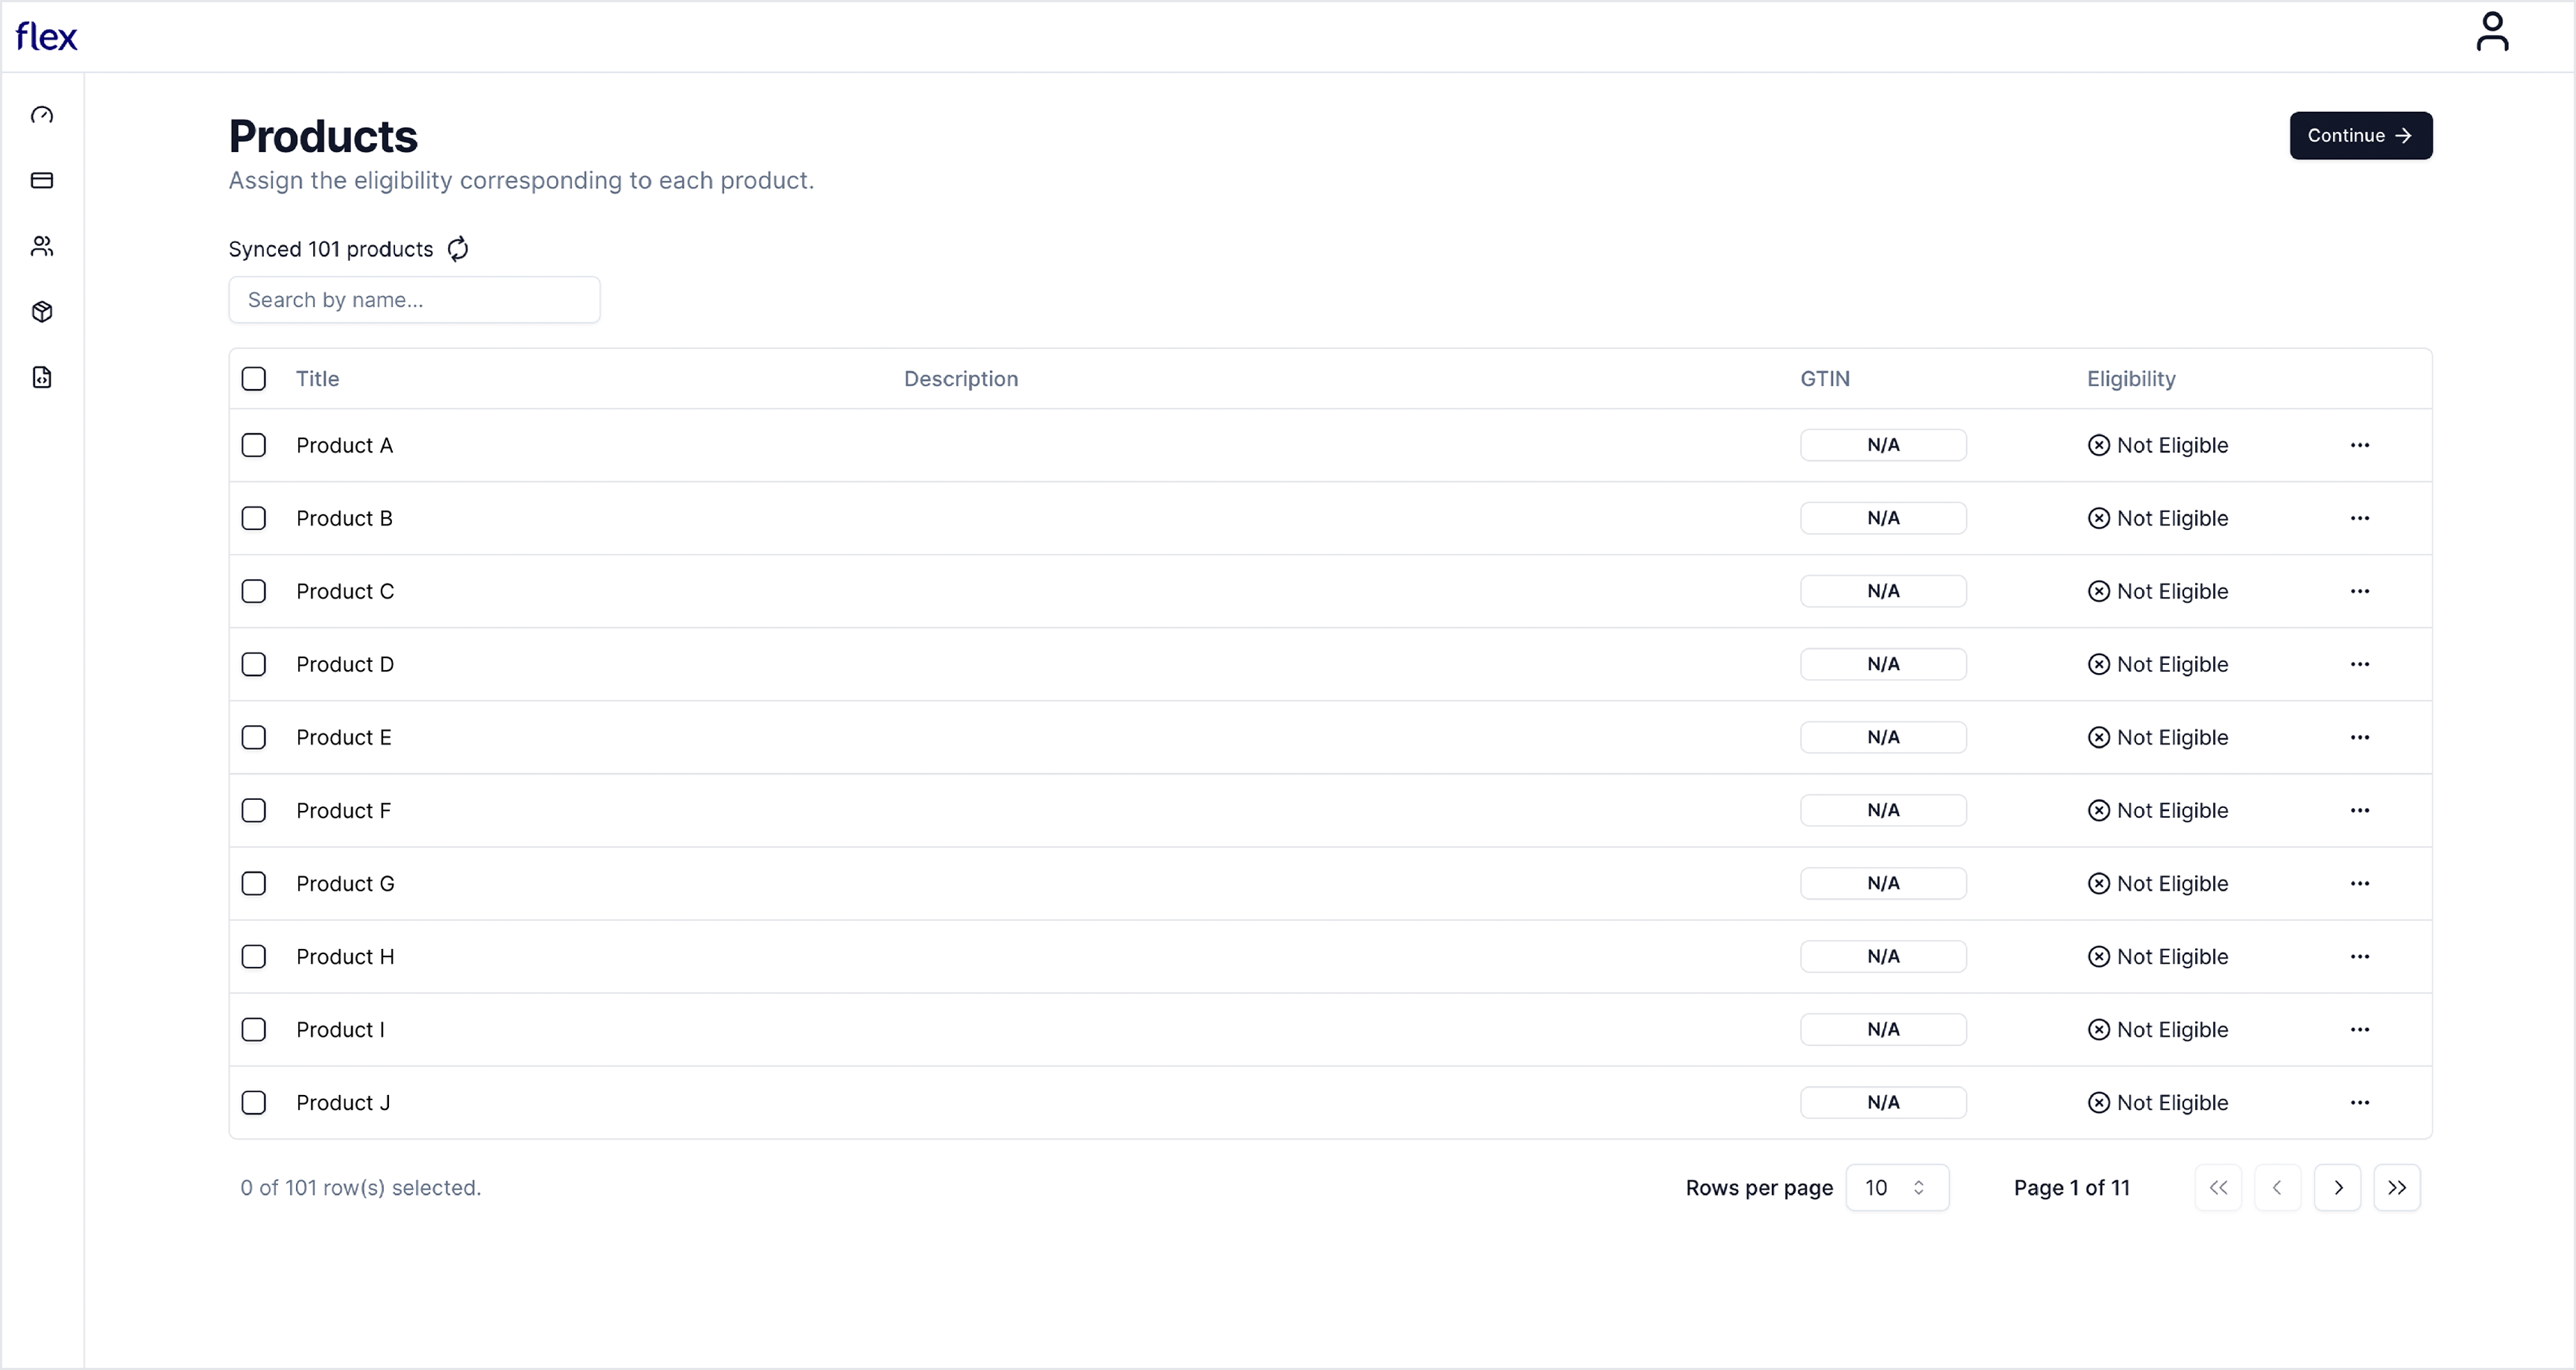
Task: Click the Eligibility column header
Action: click(2130, 379)
